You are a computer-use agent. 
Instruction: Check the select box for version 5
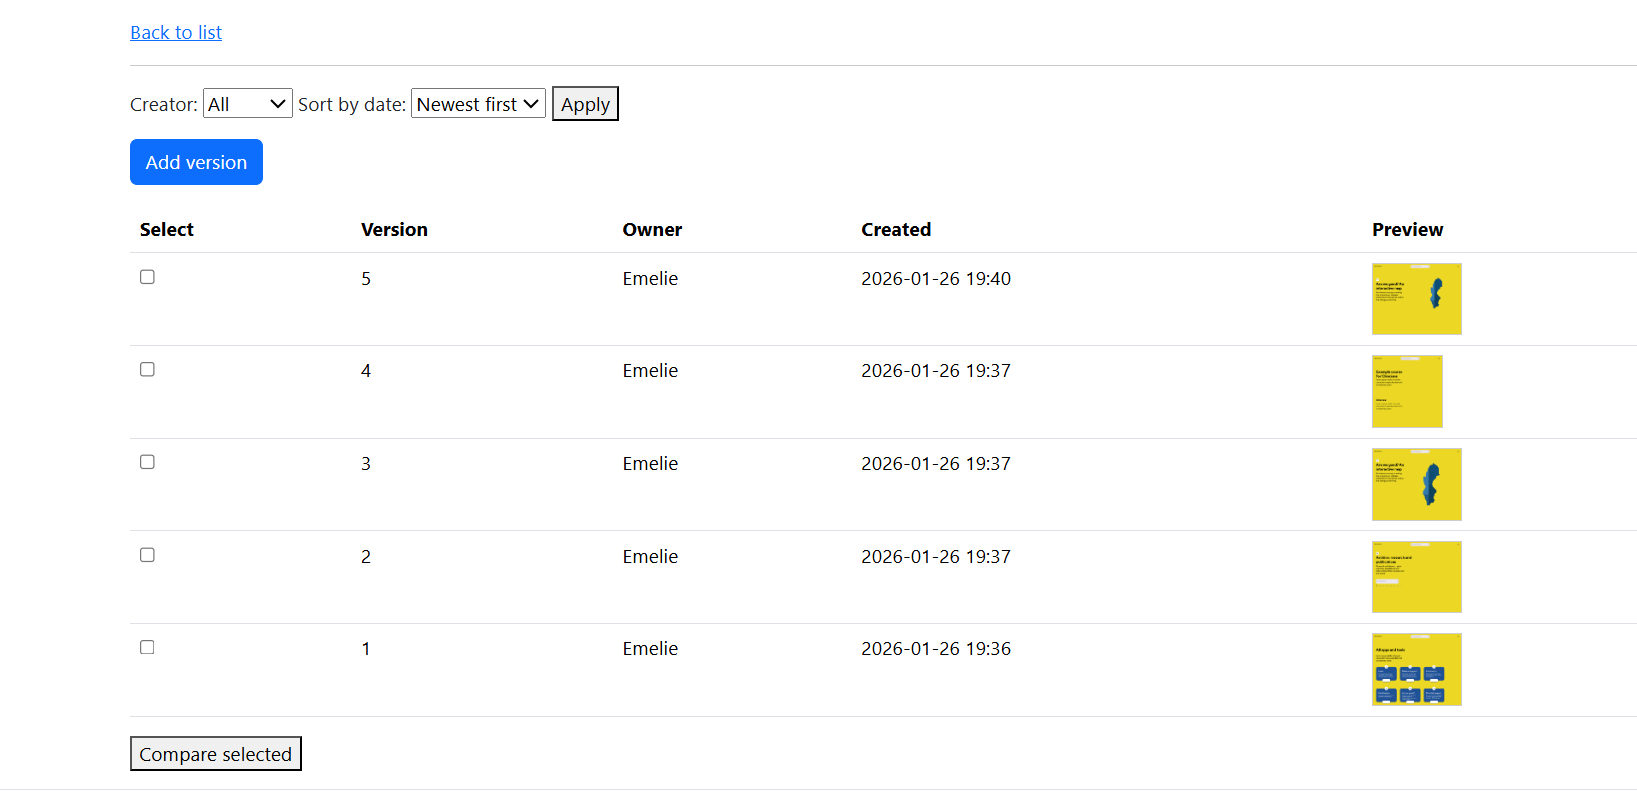(x=147, y=277)
